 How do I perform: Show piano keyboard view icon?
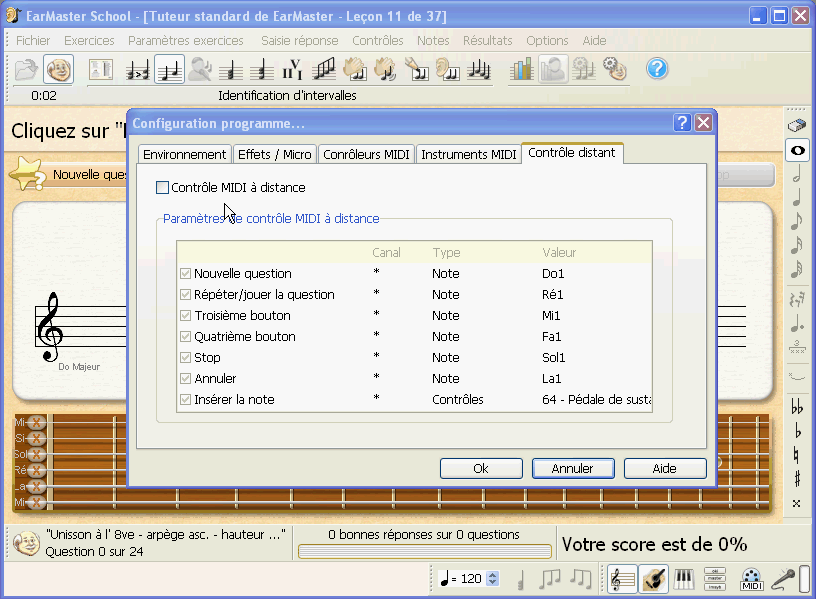(684, 579)
